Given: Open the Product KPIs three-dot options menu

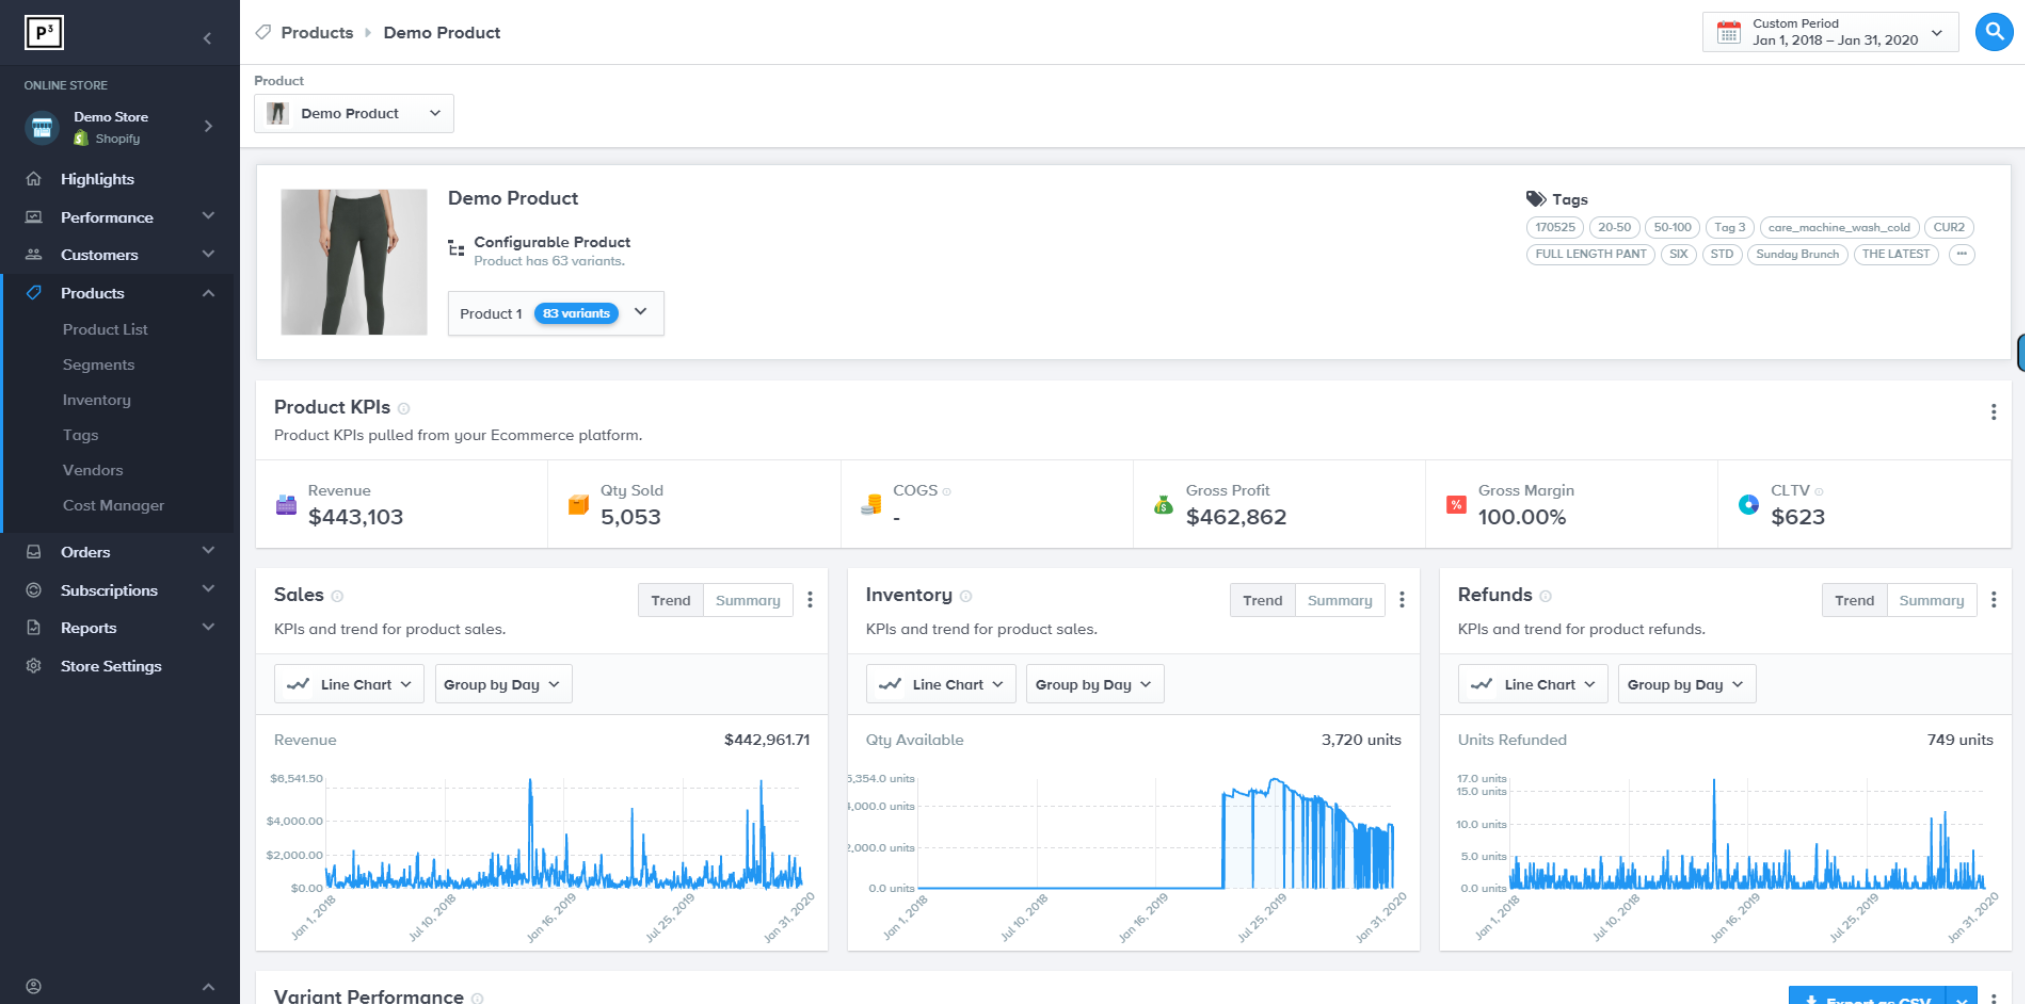Looking at the screenshot, I should [1993, 411].
